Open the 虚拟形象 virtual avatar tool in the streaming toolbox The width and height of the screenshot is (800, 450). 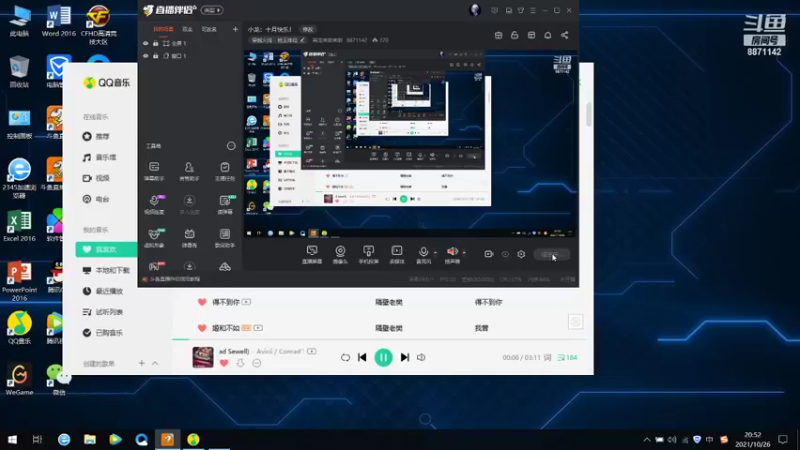click(154, 238)
